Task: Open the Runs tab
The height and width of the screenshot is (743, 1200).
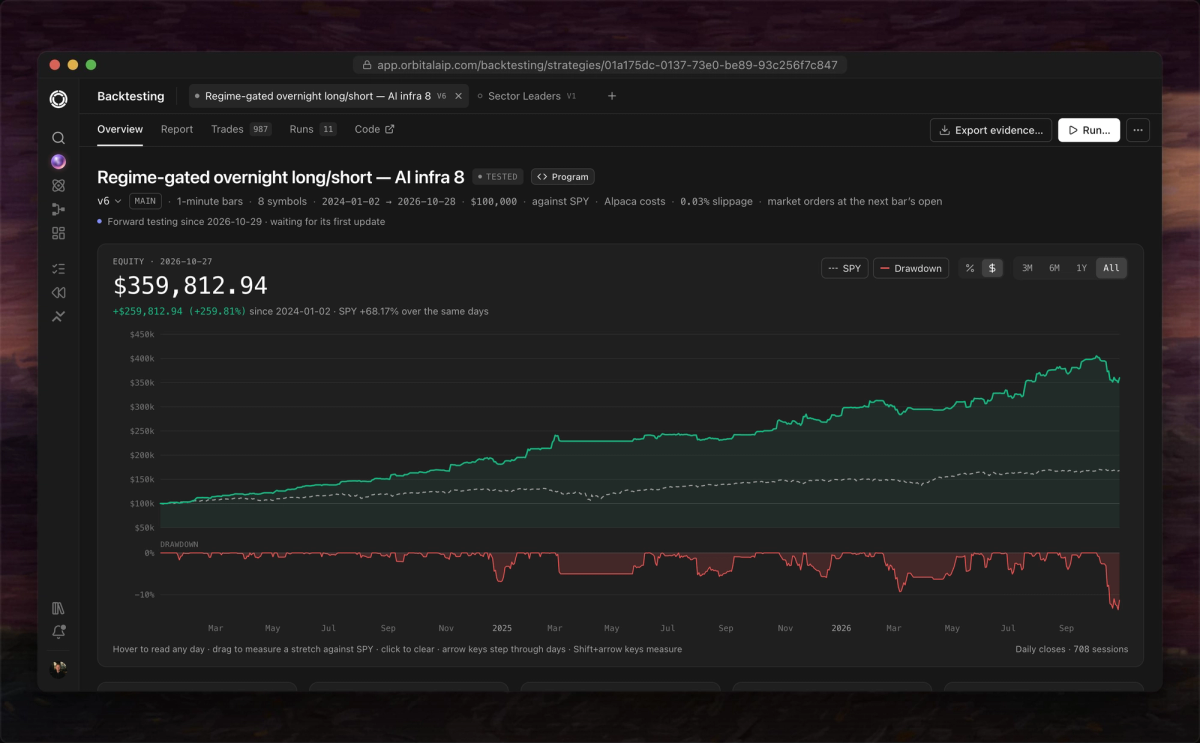Action: click(x=313, y=129)
